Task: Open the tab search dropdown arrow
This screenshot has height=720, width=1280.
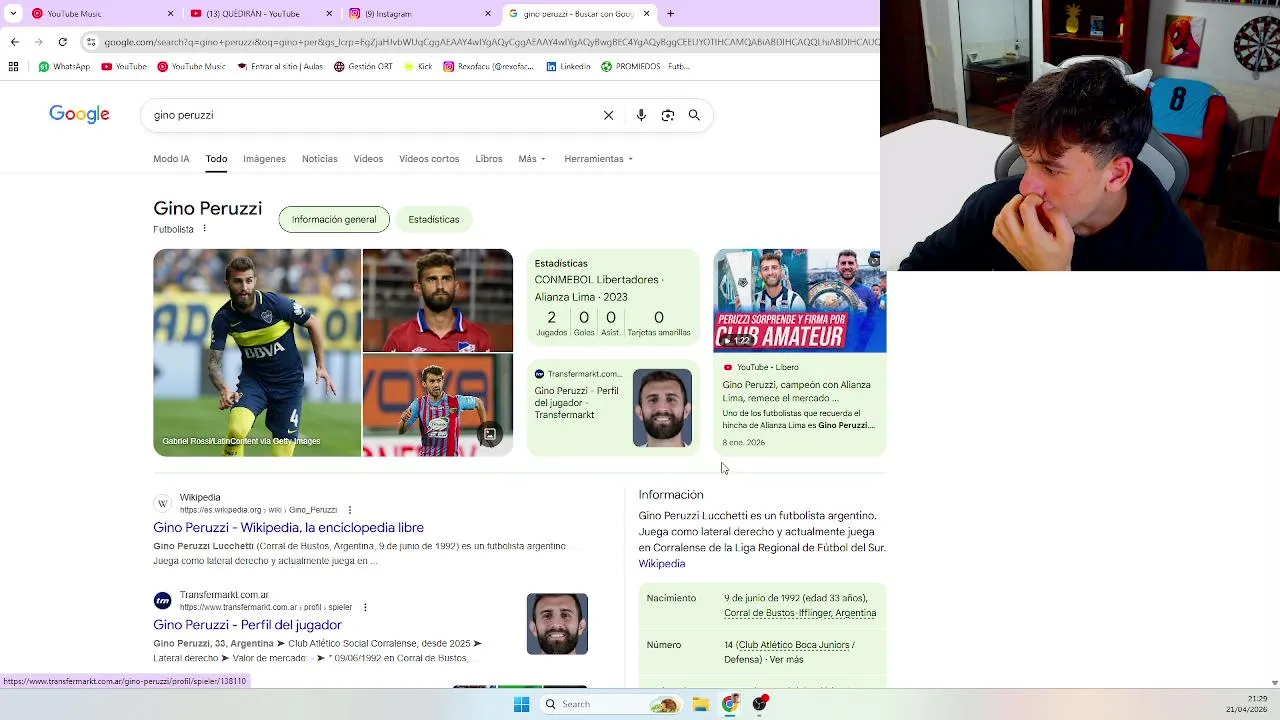Action: click(x=13, y=14)
